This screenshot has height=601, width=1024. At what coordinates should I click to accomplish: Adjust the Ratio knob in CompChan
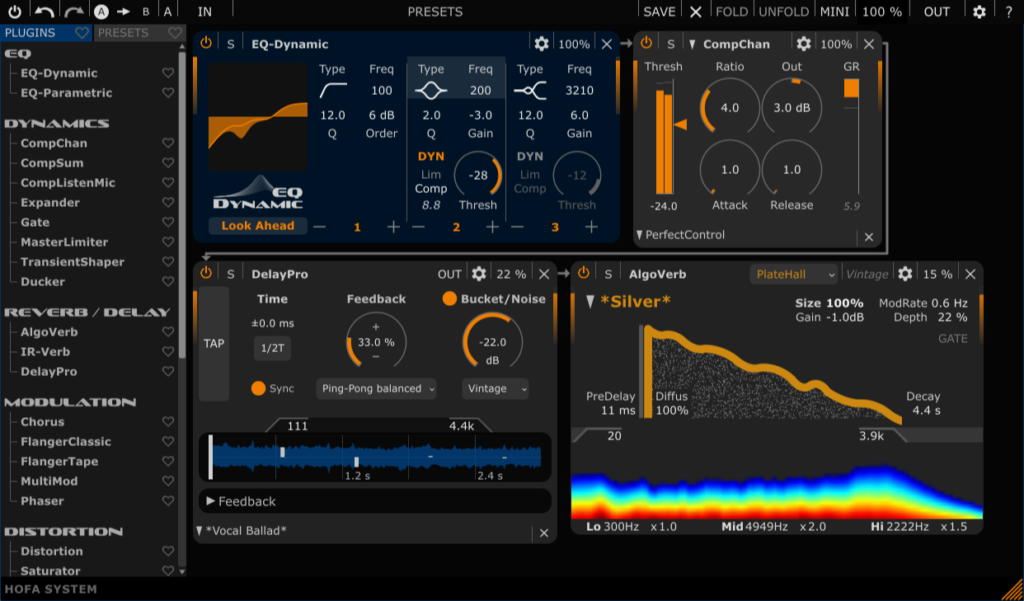tap(729, 108)
